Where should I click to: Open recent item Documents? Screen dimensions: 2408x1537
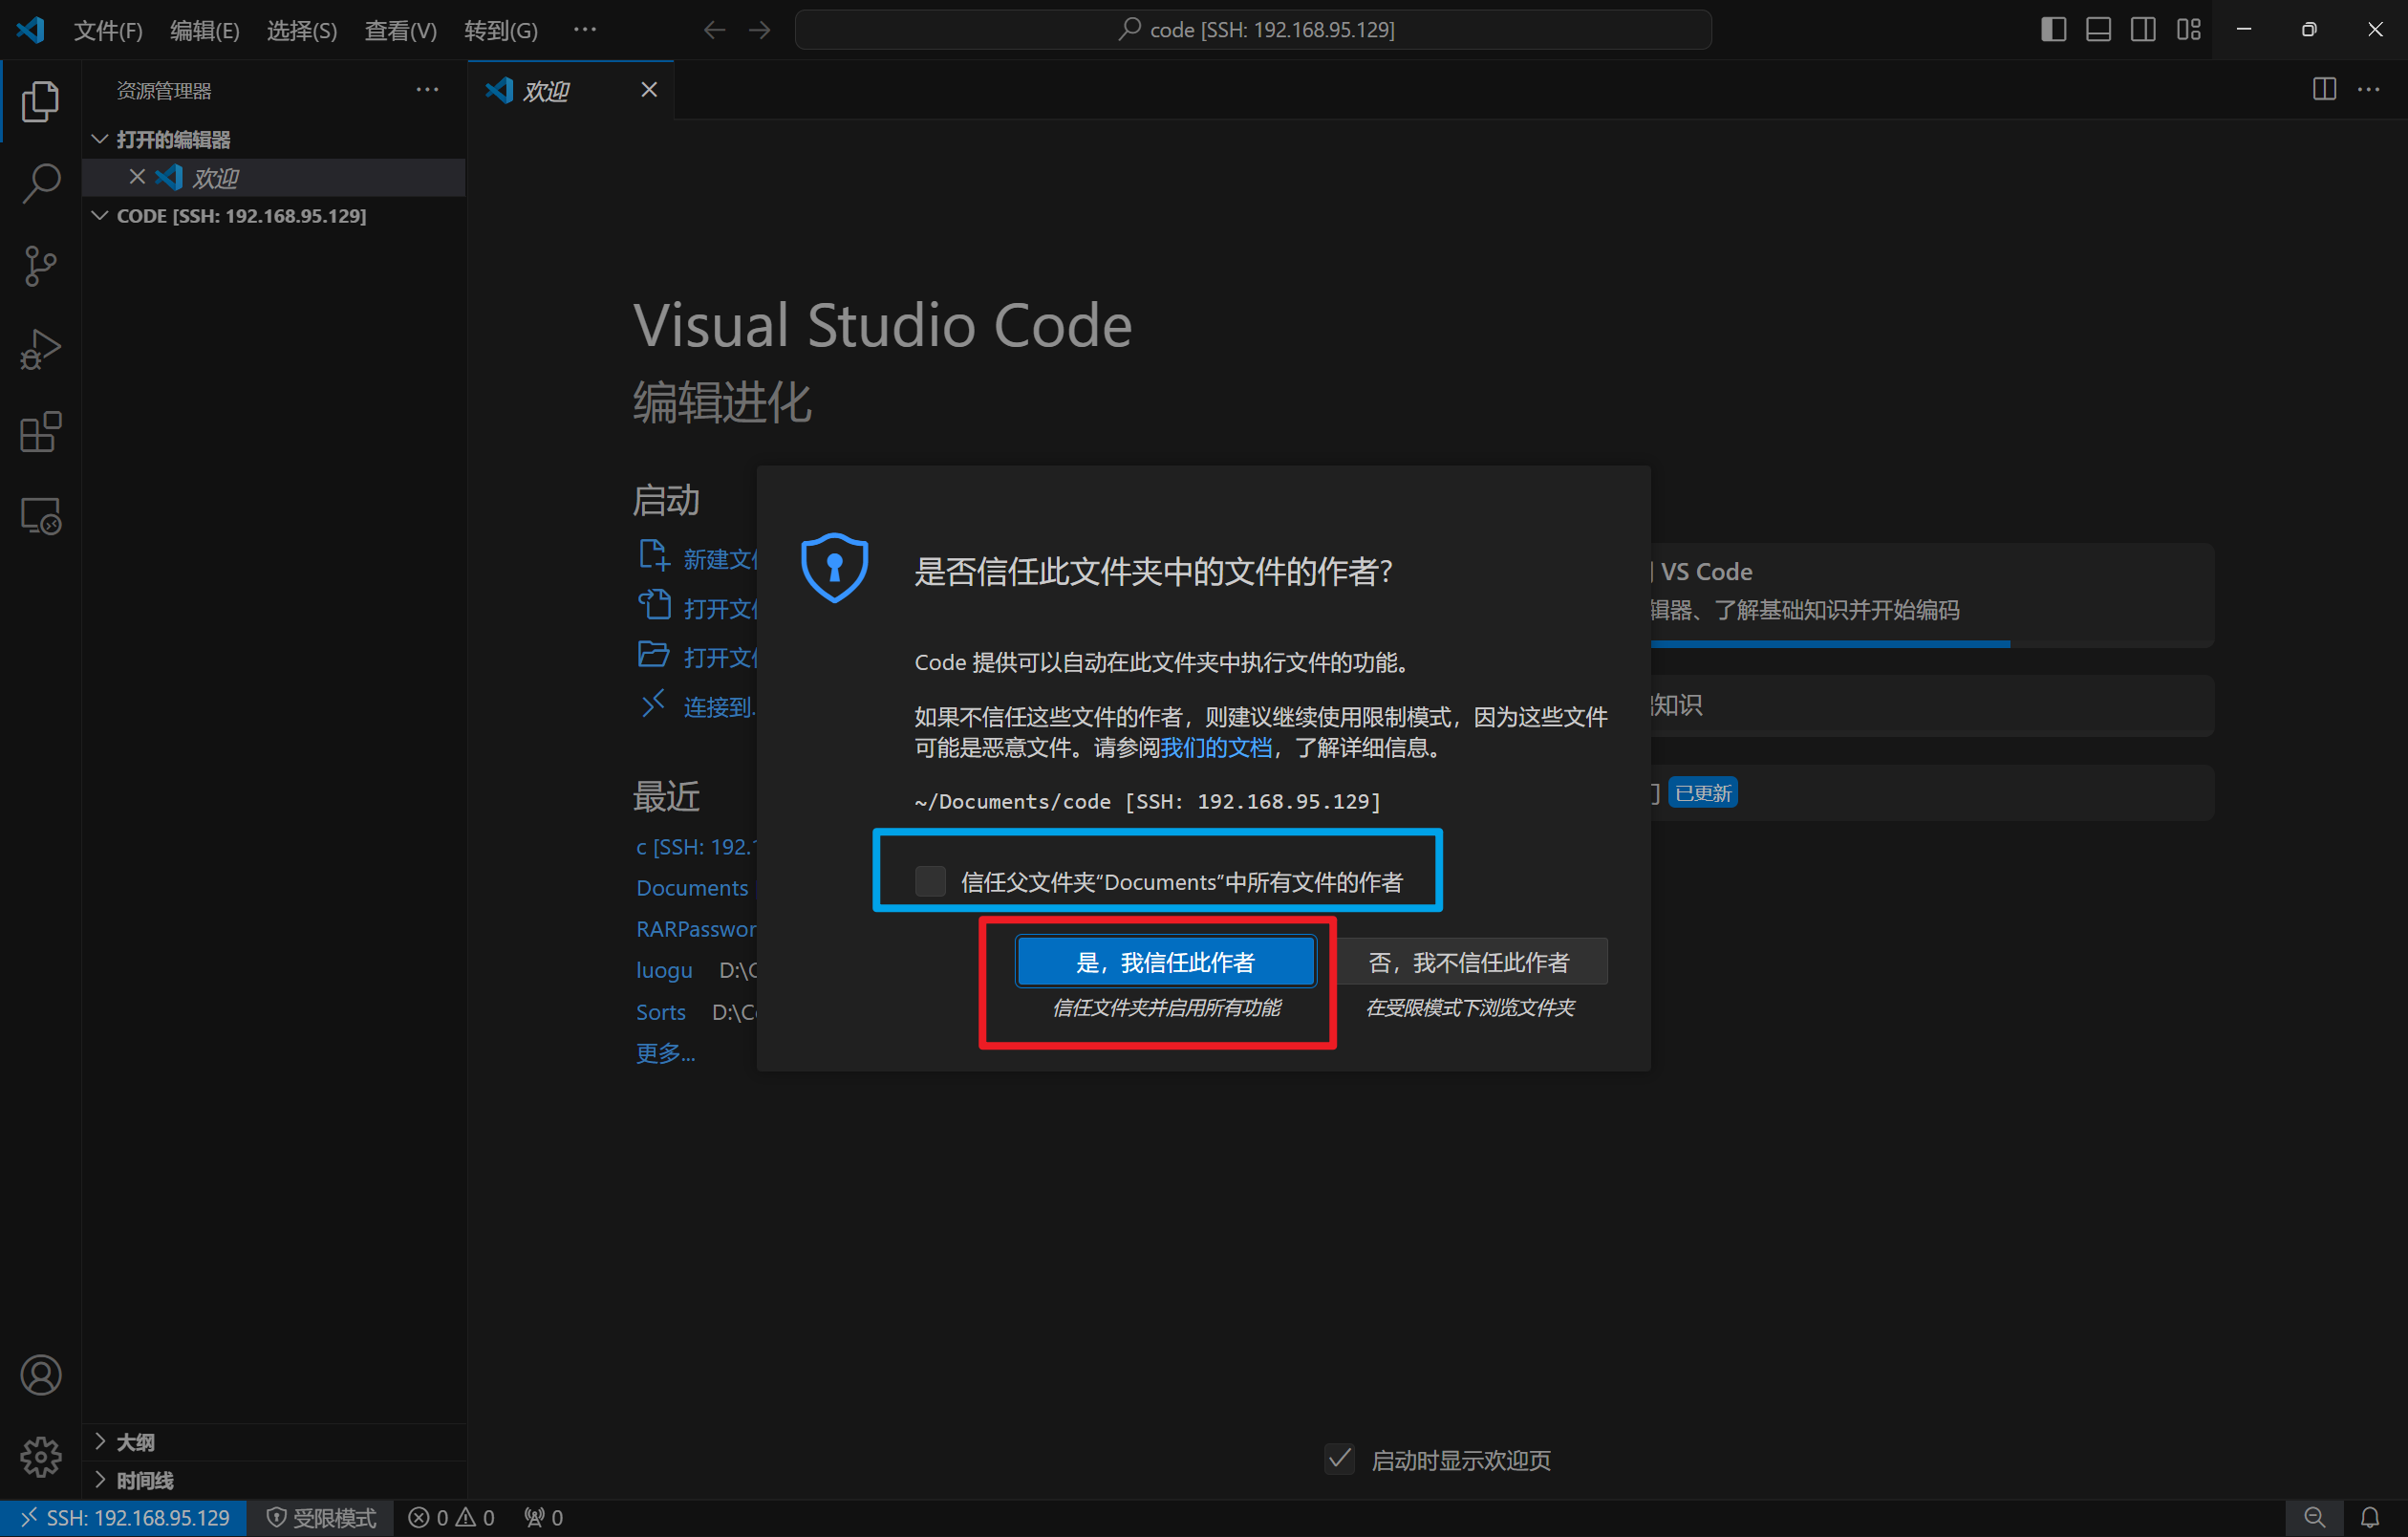point(692,887)
